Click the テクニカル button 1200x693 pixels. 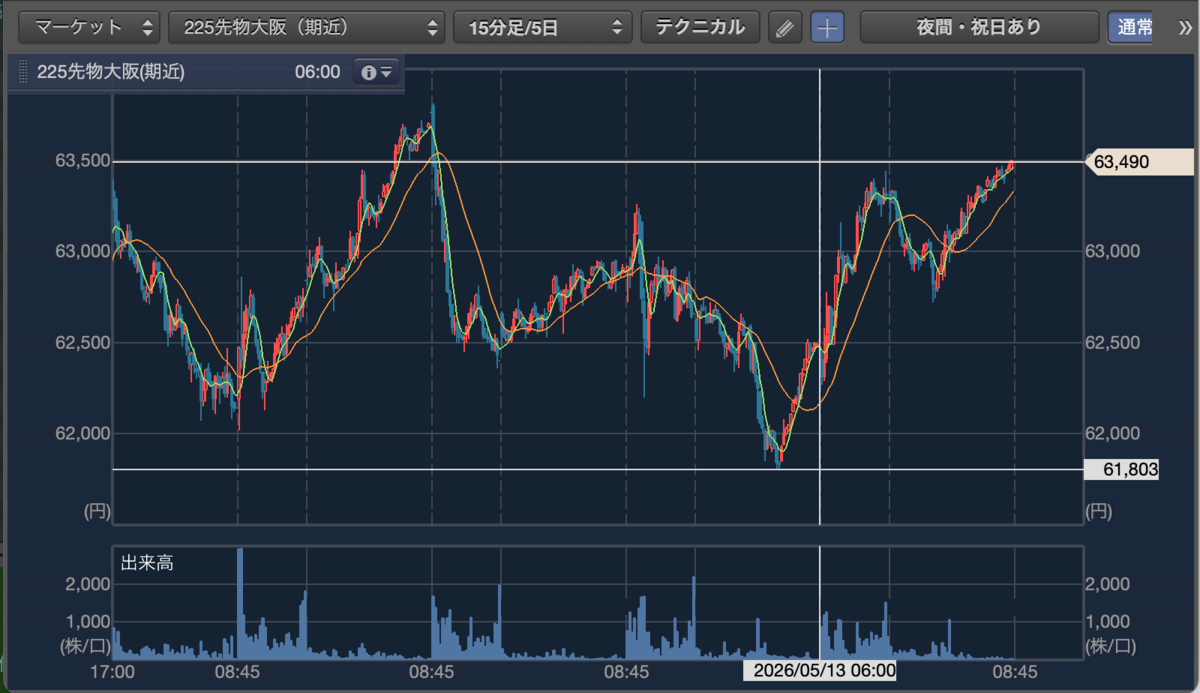point(700,27)
